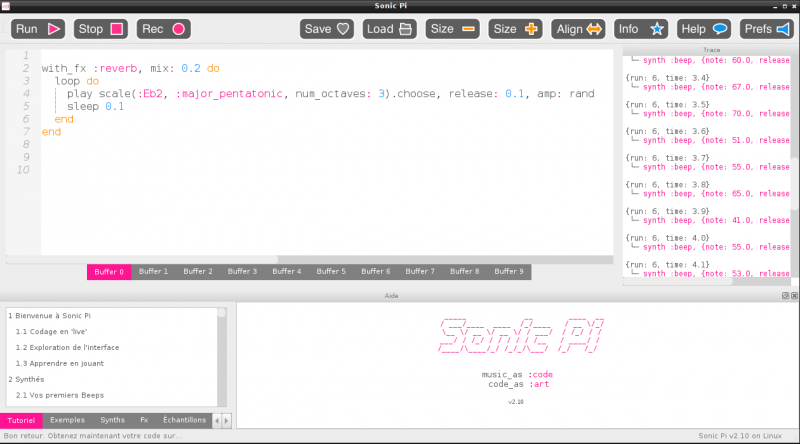Click the Run button to play code
This screenshot has height=444, width=800.
pyautogui.click(x=39, y=29)
